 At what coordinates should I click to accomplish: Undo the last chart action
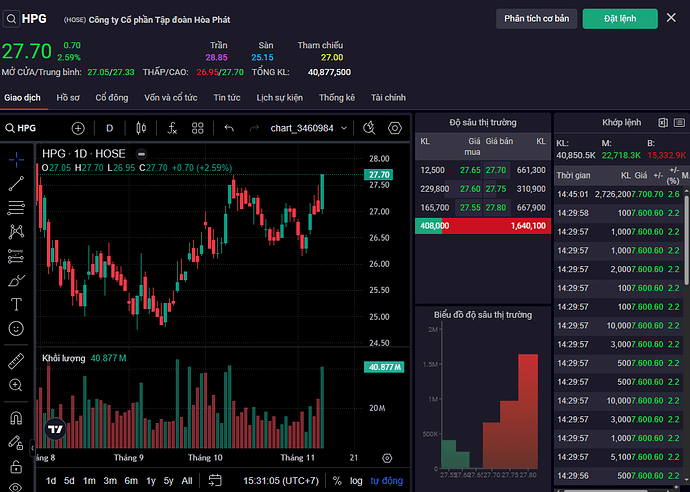(229, 128)
